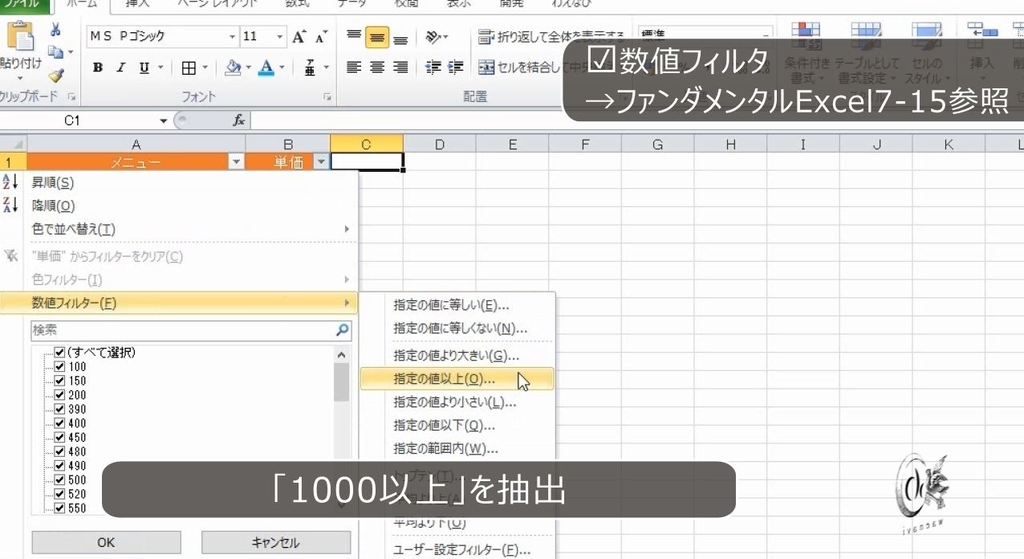Click the Cut scissors icon
The image size is (1024, 559).
56,29
